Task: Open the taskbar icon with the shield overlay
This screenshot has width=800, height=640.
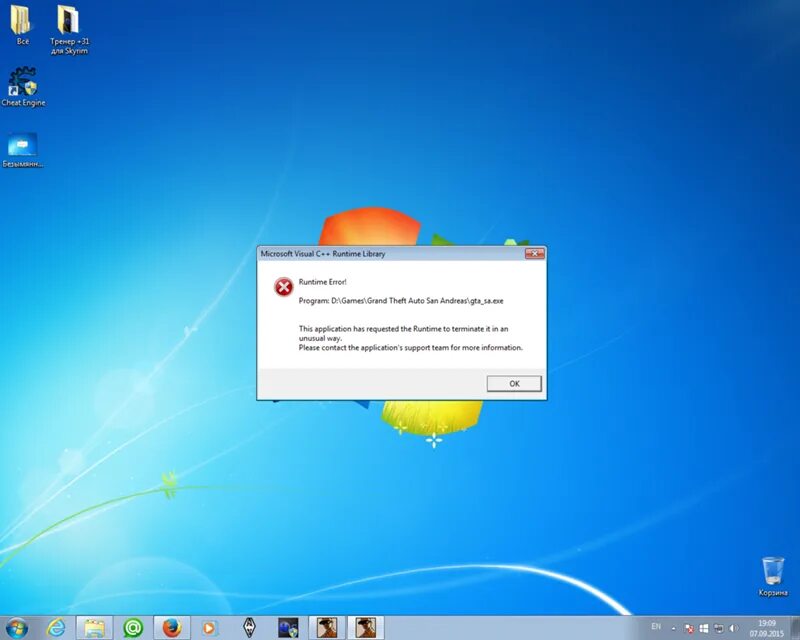Action: 288,628
